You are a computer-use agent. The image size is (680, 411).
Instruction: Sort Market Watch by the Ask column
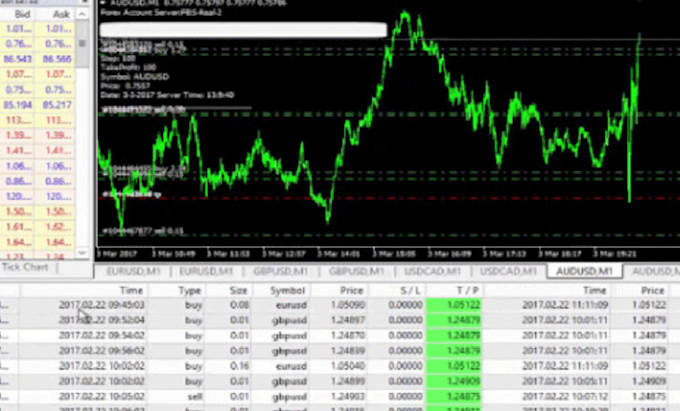(61, 14)
